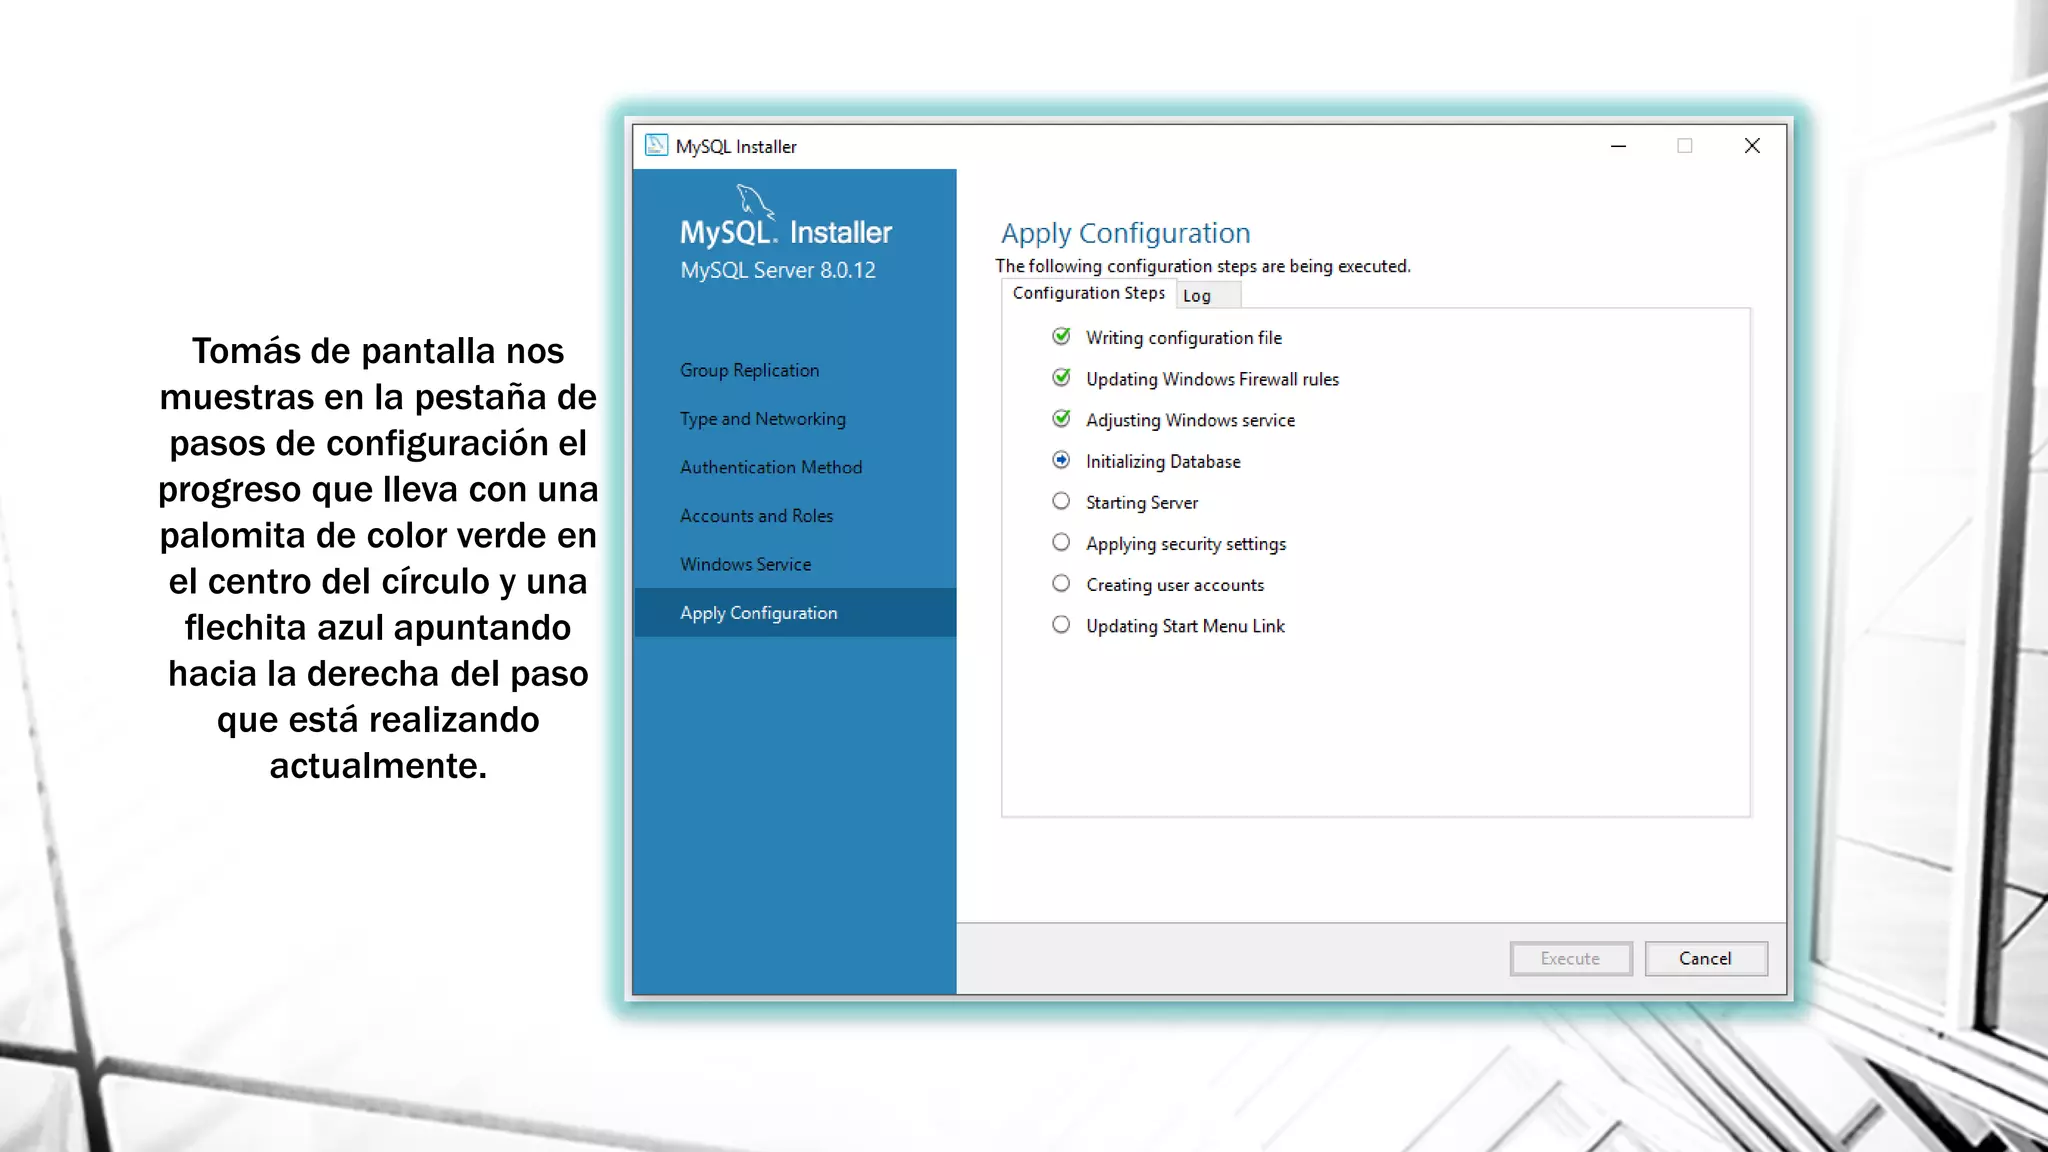Screen dimensions: 2048x1152
Task: Click Applying security settings step text
Action: pos(1186,544)
